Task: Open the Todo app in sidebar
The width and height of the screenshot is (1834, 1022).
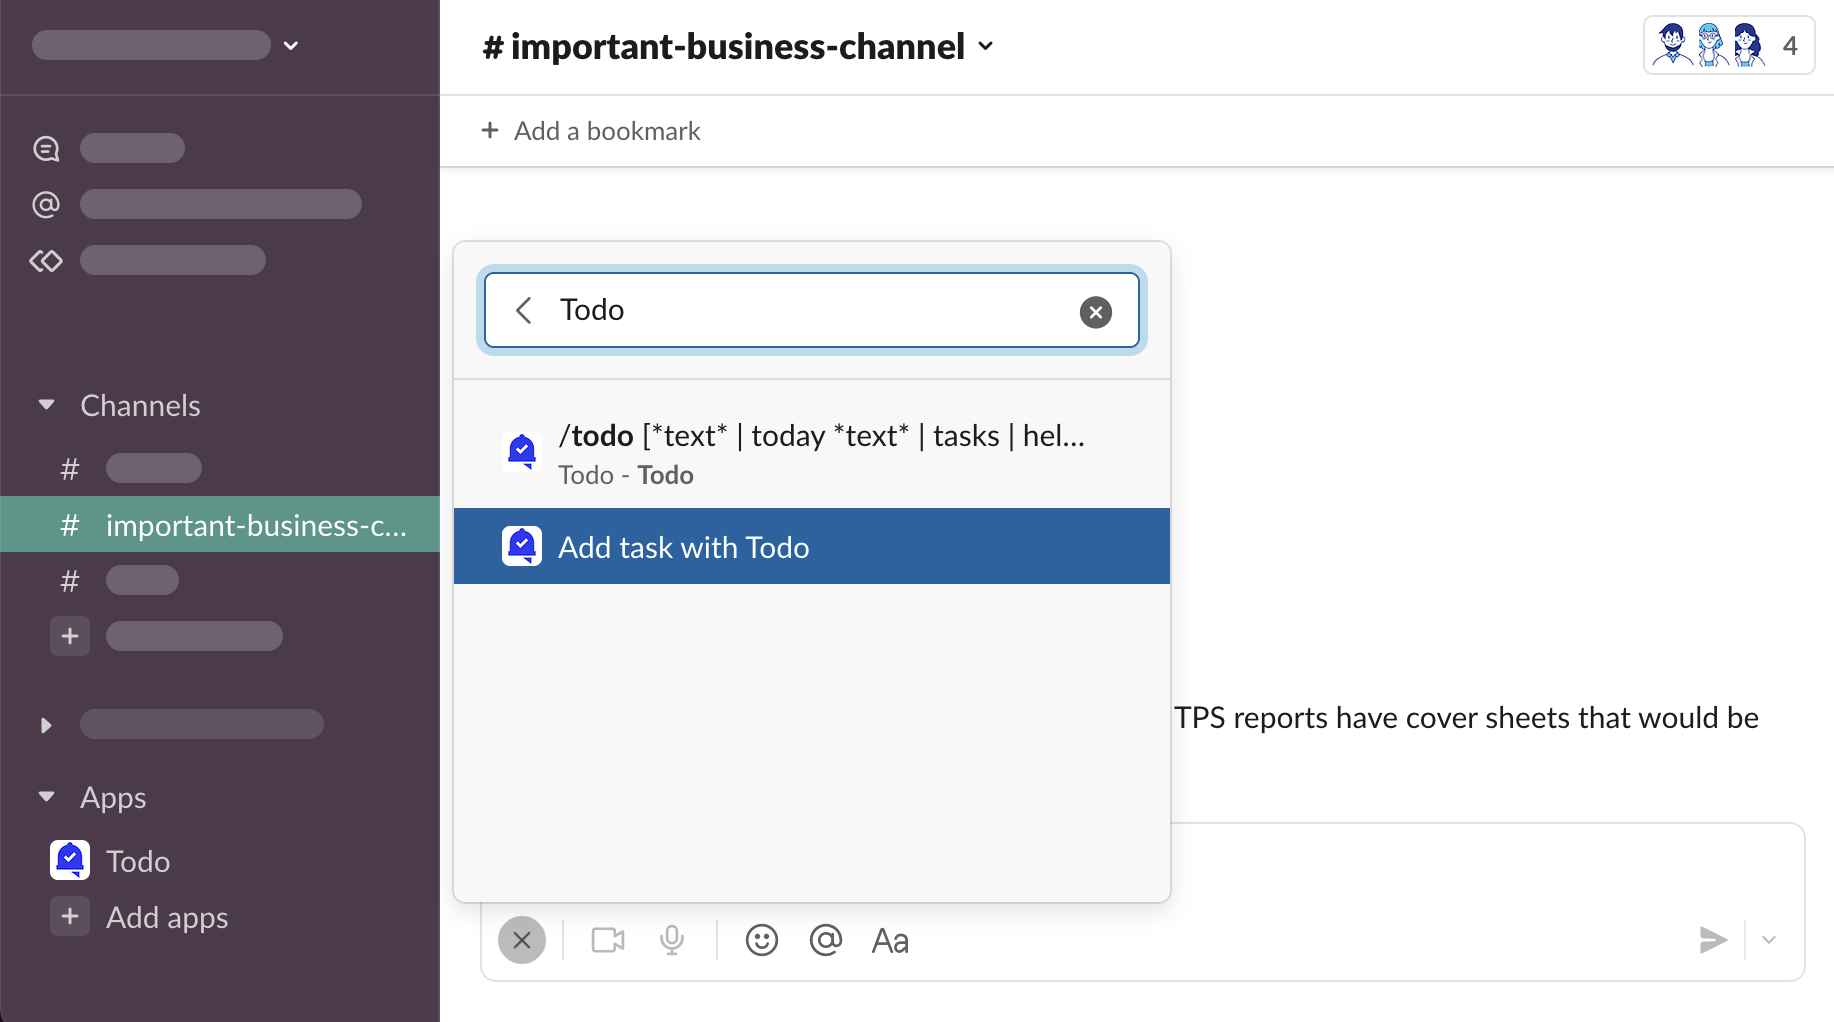Action: [137, 861]
